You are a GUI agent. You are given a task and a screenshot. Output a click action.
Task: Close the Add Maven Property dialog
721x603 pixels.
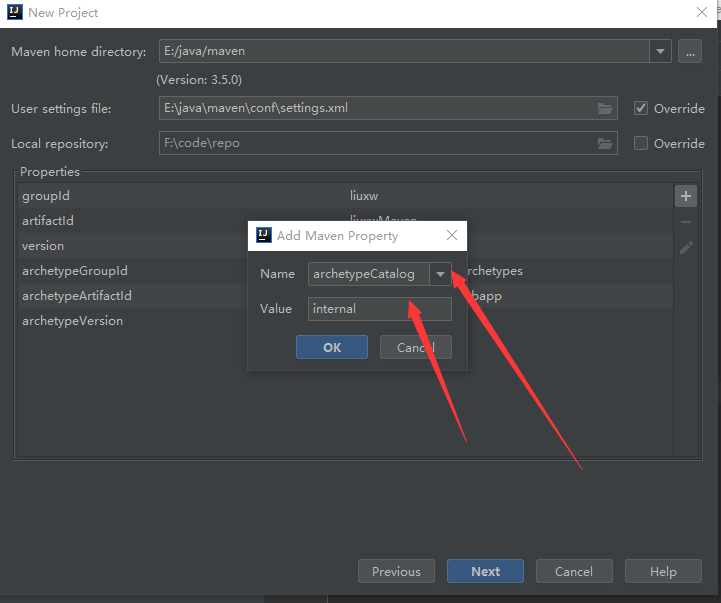point(452,235)
